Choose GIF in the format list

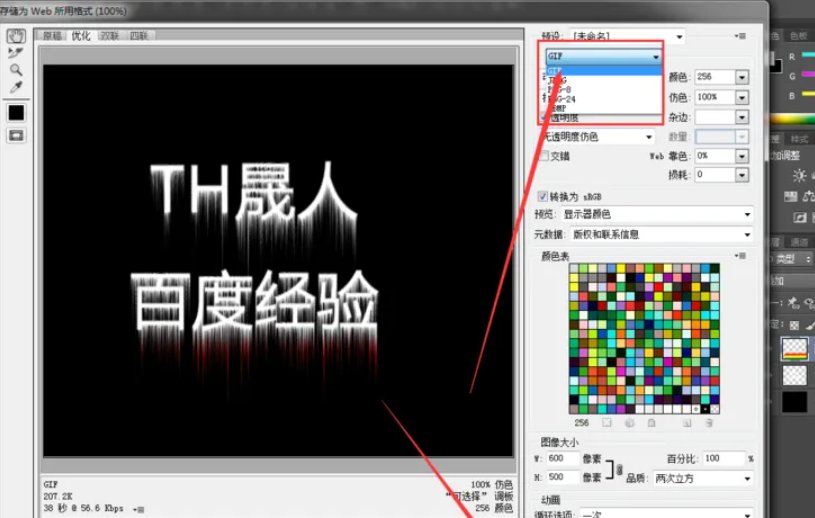click(603, 70)
